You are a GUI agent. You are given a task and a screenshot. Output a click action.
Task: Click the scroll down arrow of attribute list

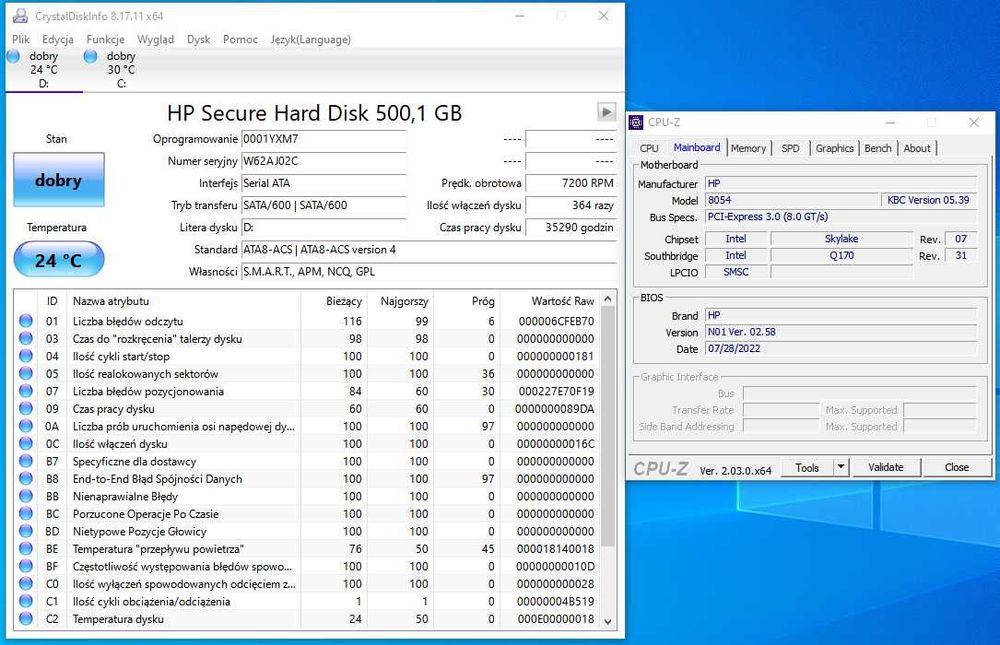click(608, 621)
